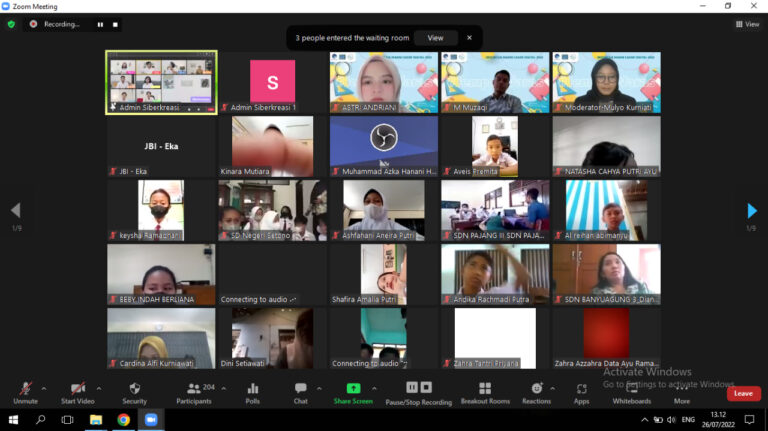Open Task View on the taskbar
Viewport: 768px width, 431px height.
tap(68, 420)
